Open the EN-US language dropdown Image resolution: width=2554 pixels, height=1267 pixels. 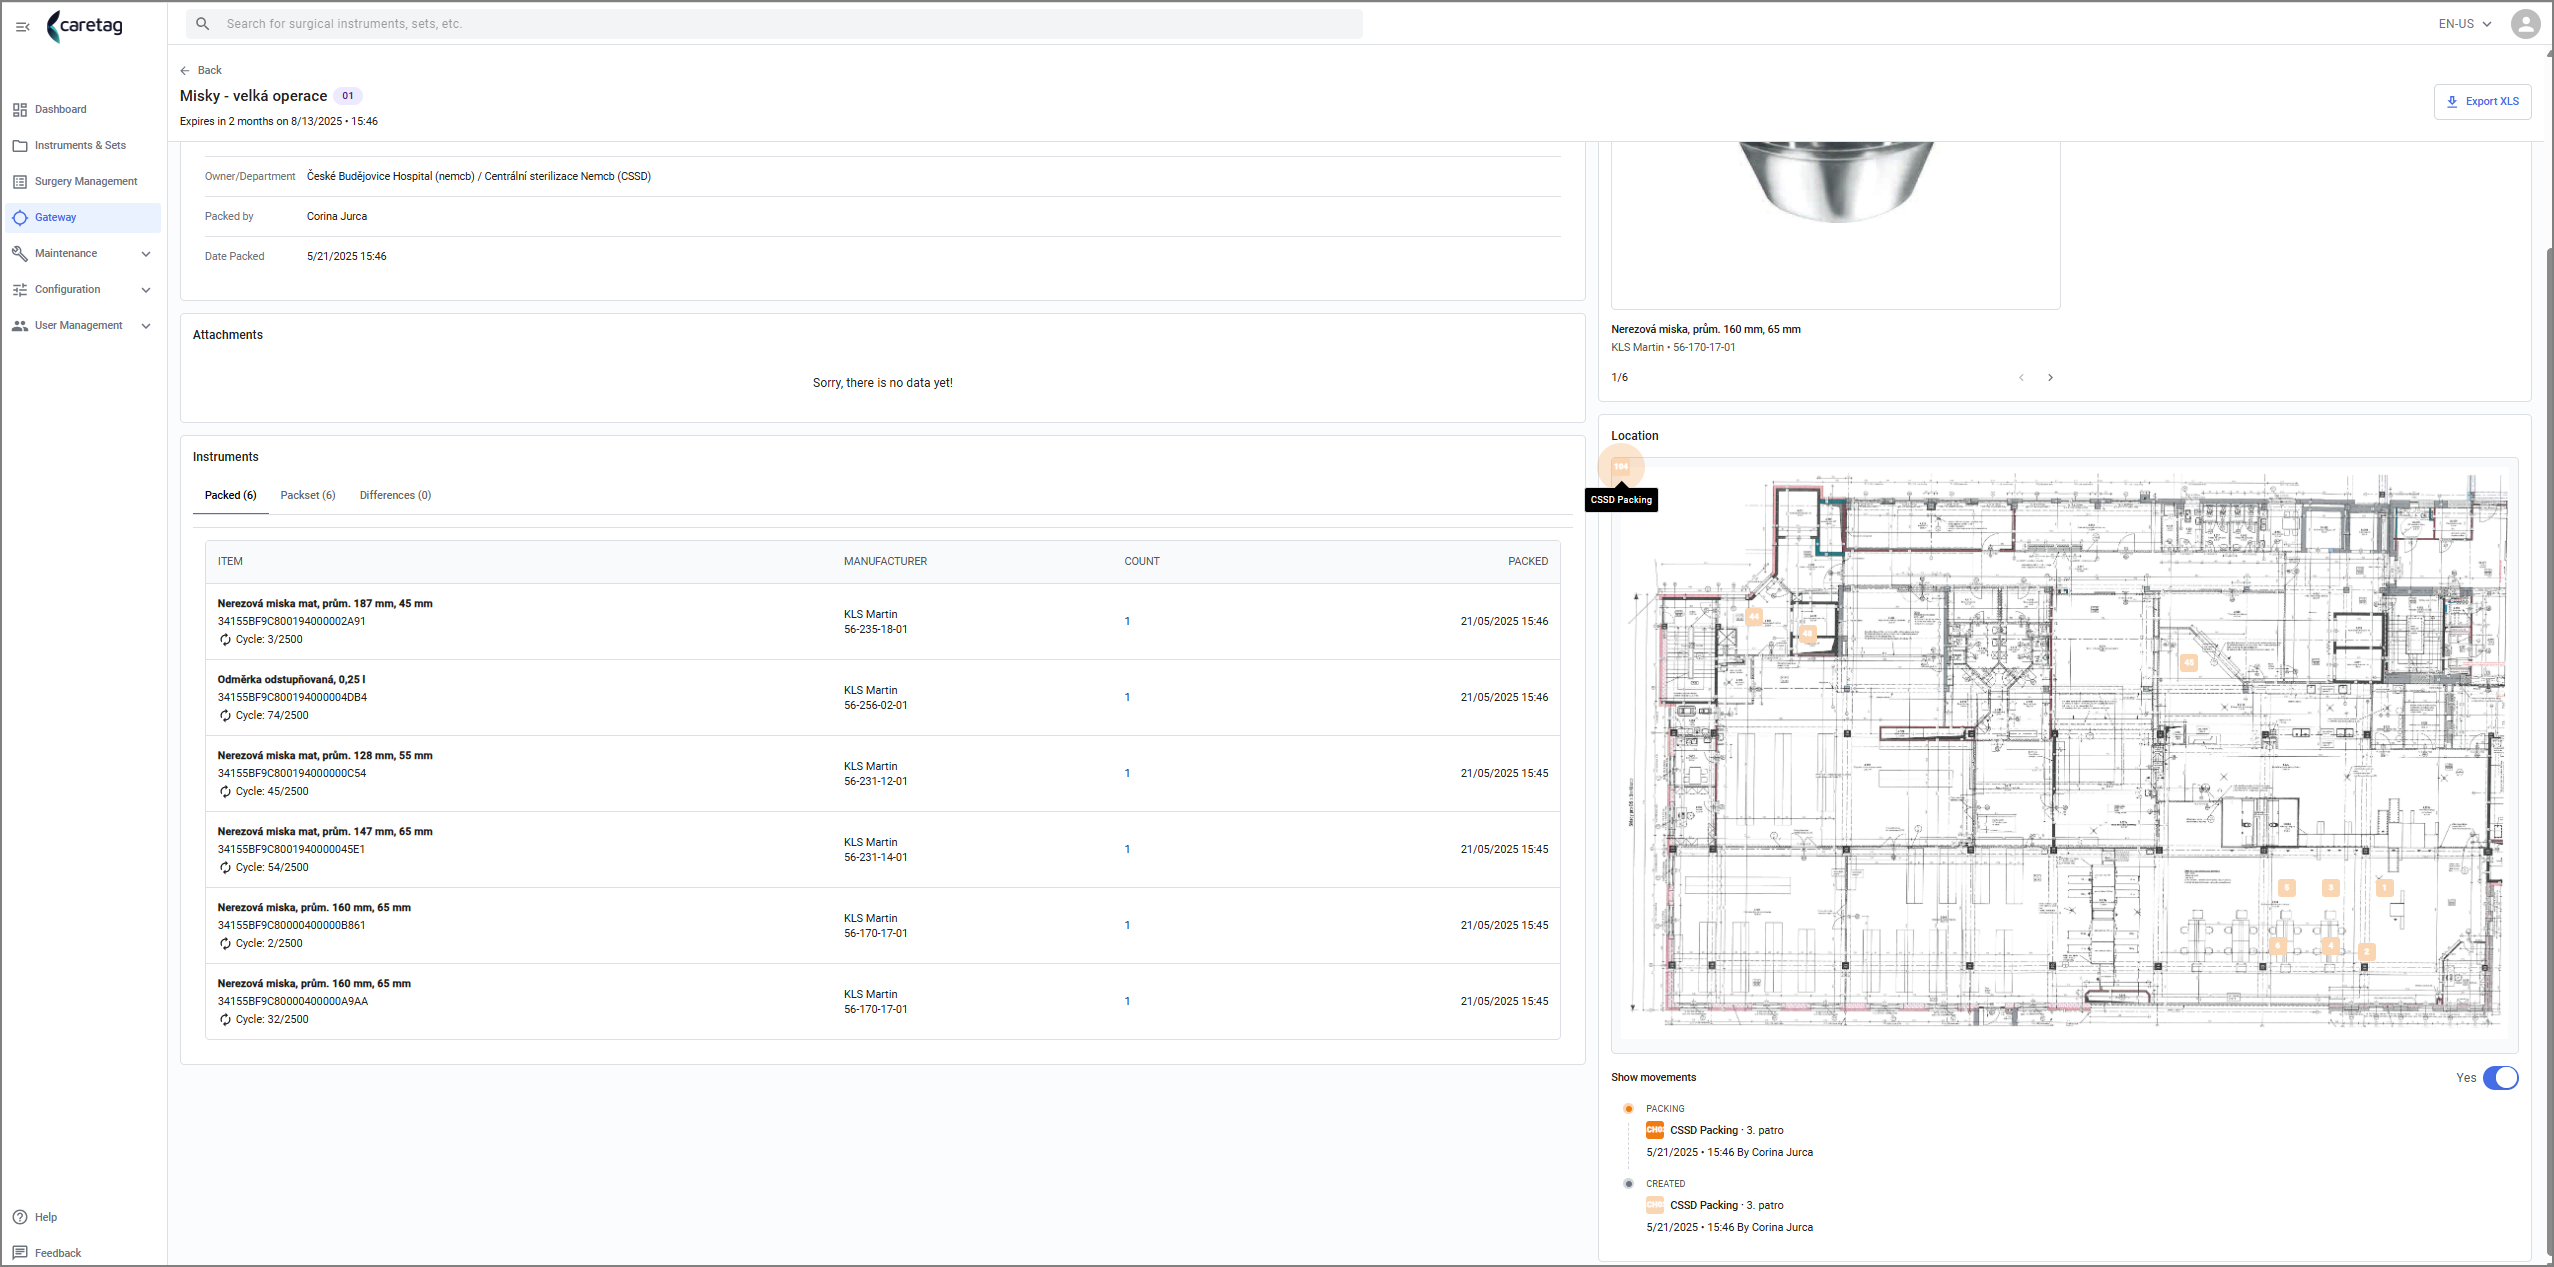(x=2465, y=24)
